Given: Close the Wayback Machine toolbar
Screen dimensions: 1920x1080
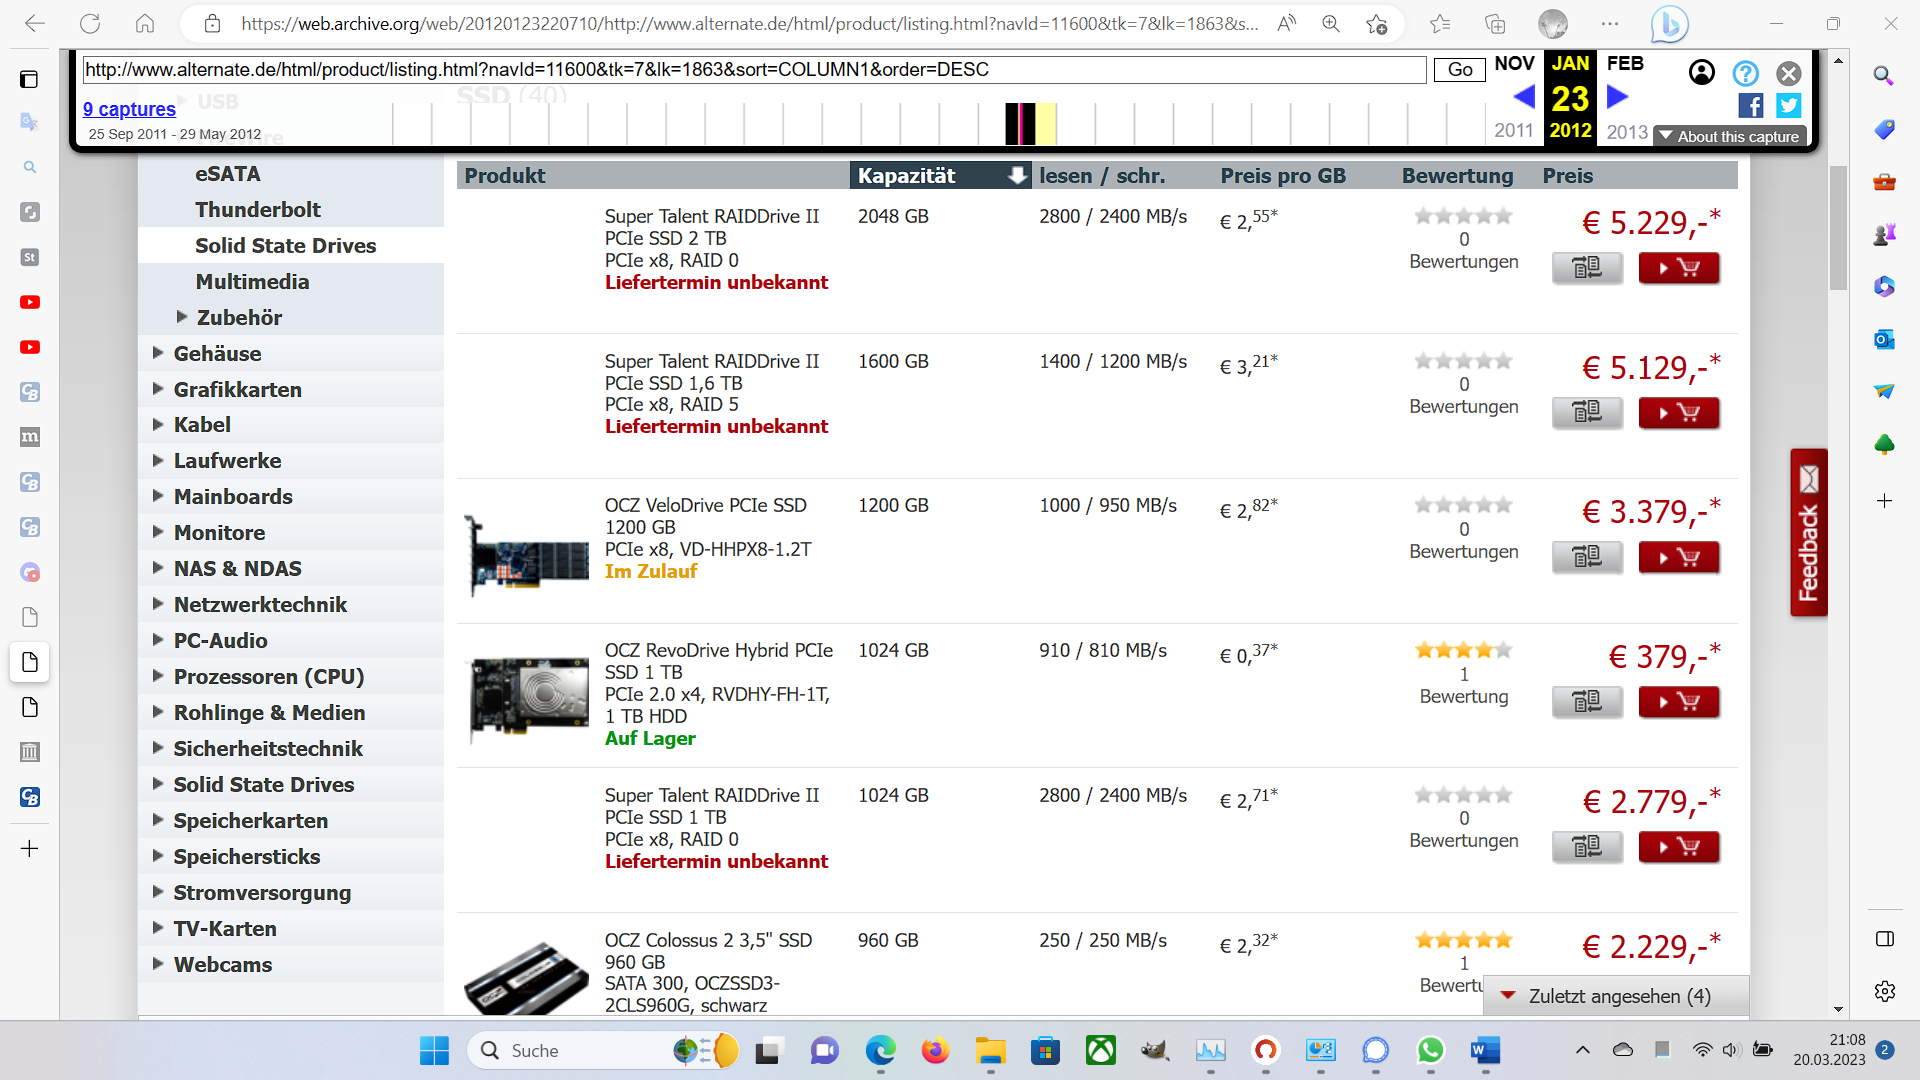Looking at the screenshot, I should (1788, 73).
